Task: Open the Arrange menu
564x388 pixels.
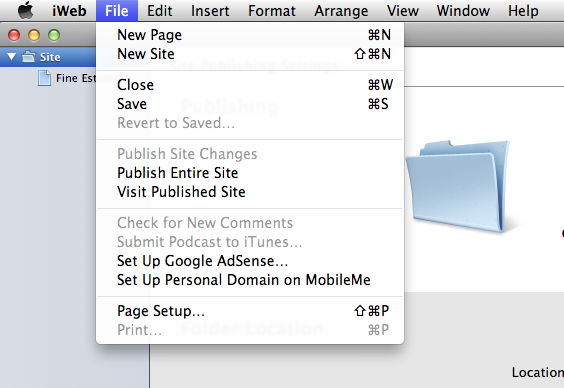Action: point(341,11)
